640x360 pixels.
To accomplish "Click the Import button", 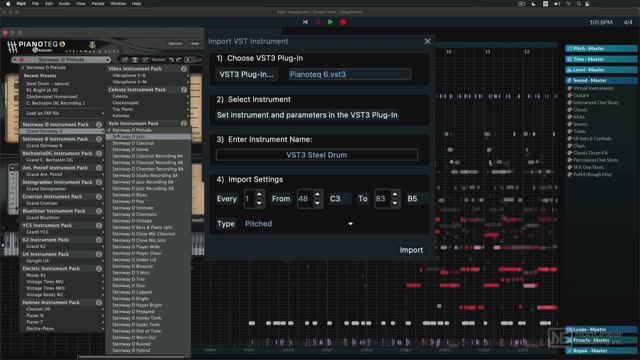I will tap(411, 250).
